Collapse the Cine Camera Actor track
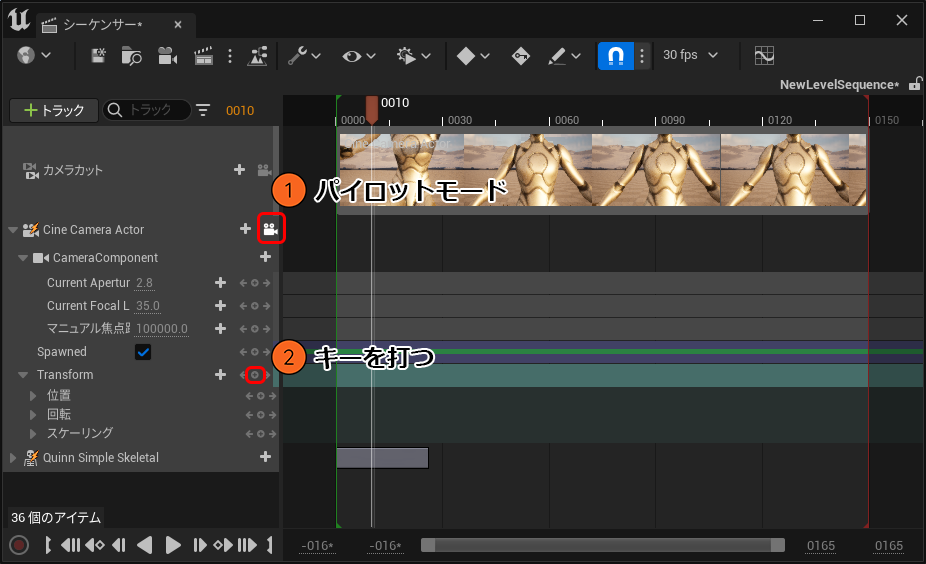 [x=12, y=230]
